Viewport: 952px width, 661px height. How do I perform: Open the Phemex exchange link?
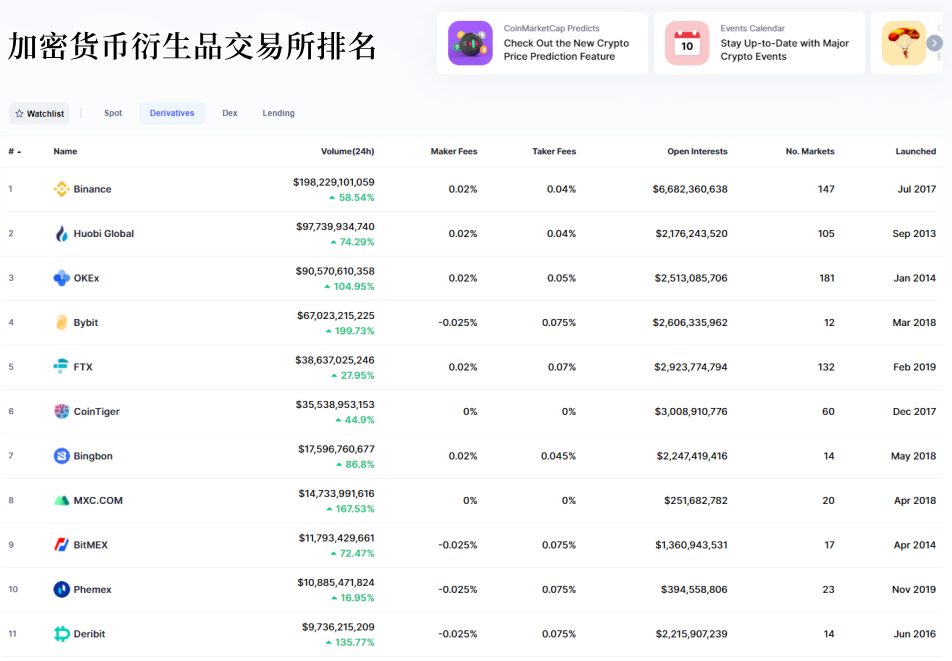click(x=92, y=589)
